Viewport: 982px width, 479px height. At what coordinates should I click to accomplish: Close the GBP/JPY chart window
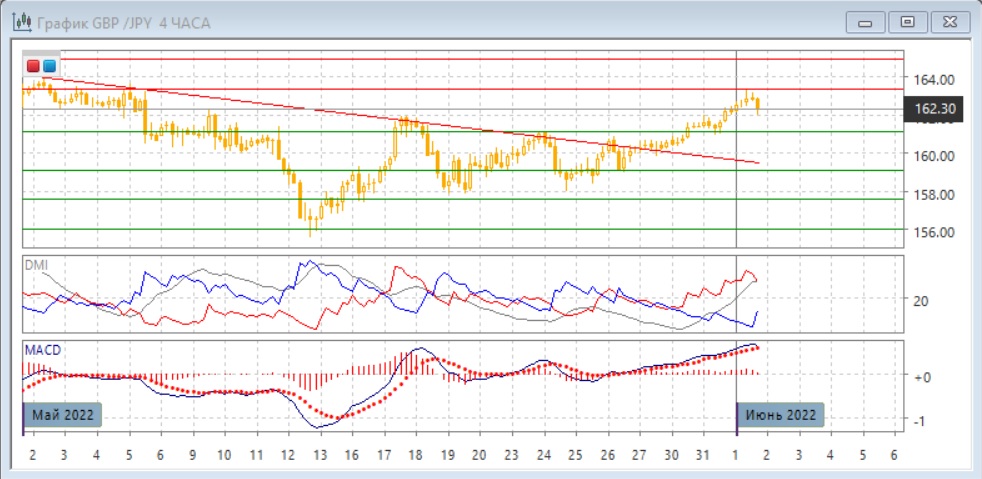coord(950,21)
